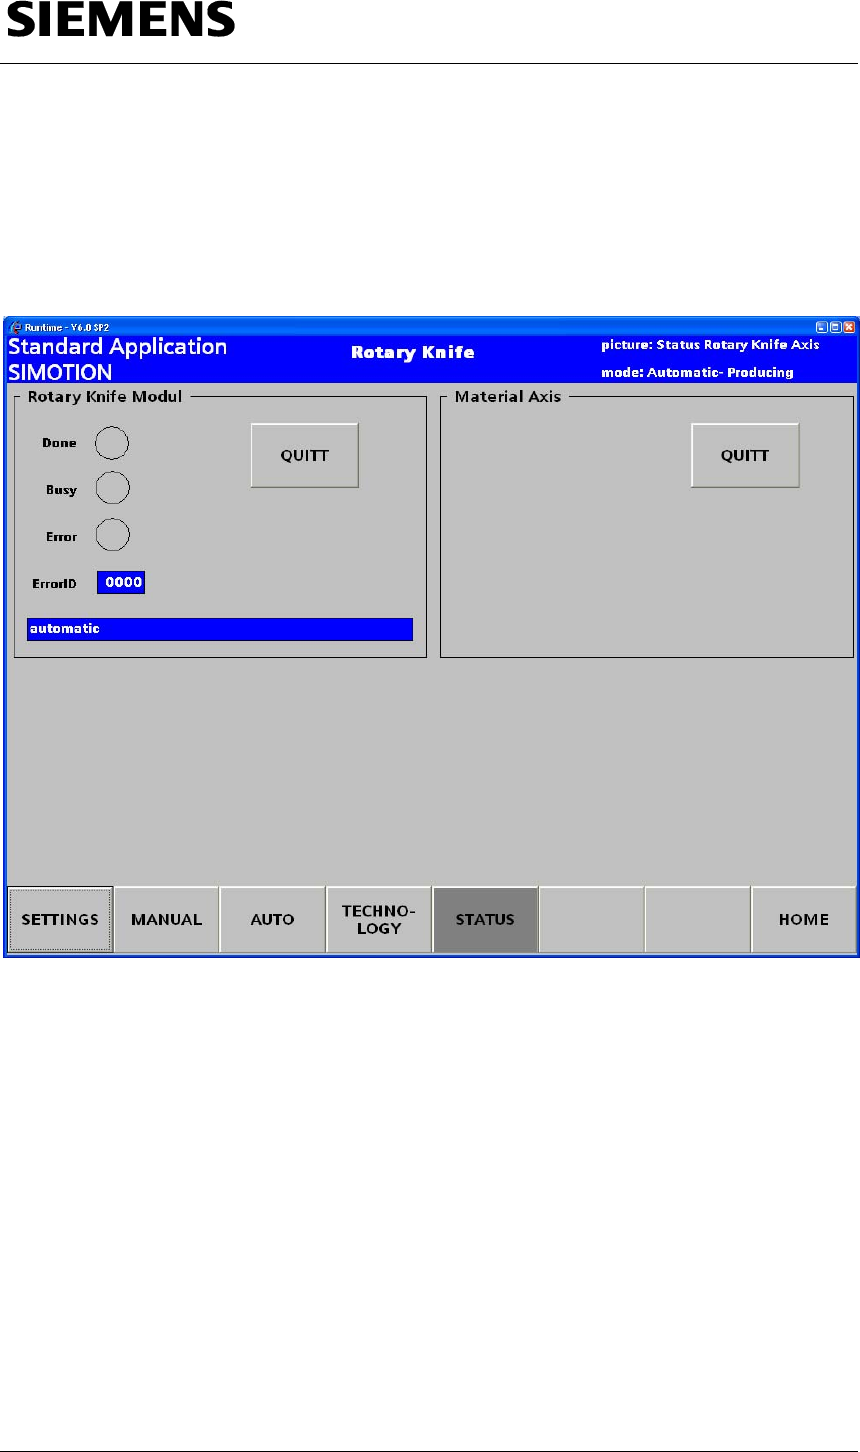Click the 'Rotary Knife Modul' group label
Screen dimensions: 860x1452
click(x=105, y=396)
